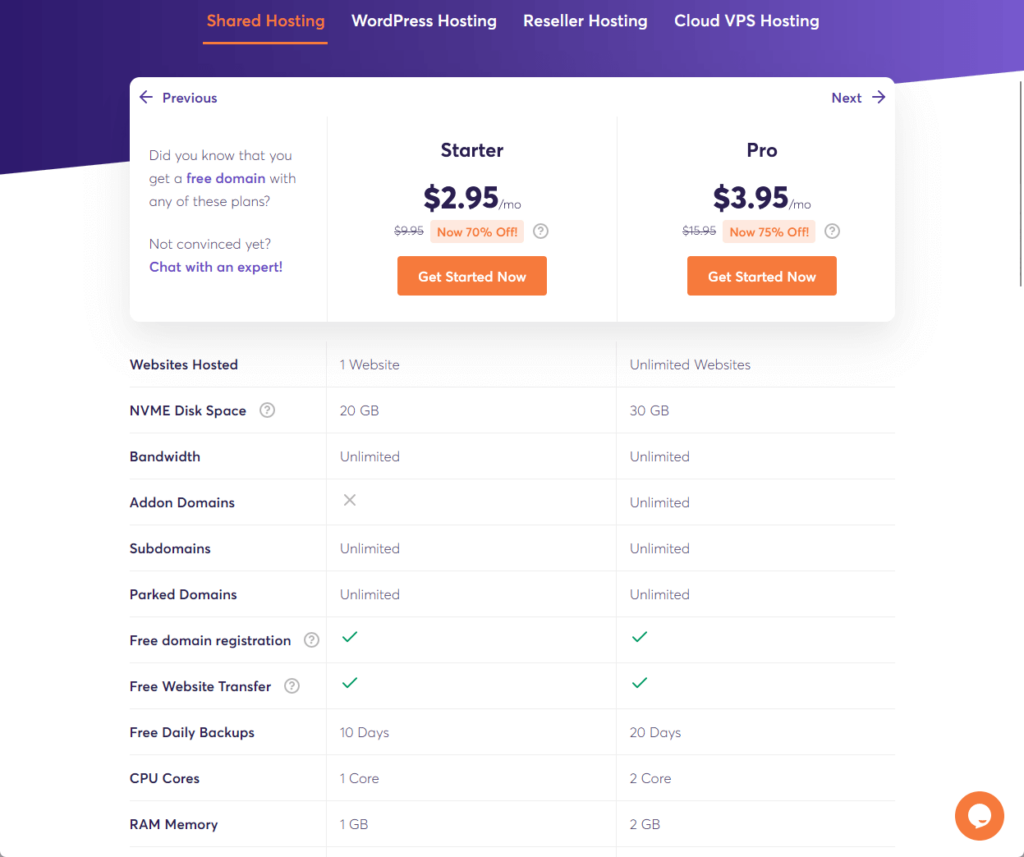Return to the Shared Hosting tab
Viewport: 1024px width, 857px height.
(264, 21)
